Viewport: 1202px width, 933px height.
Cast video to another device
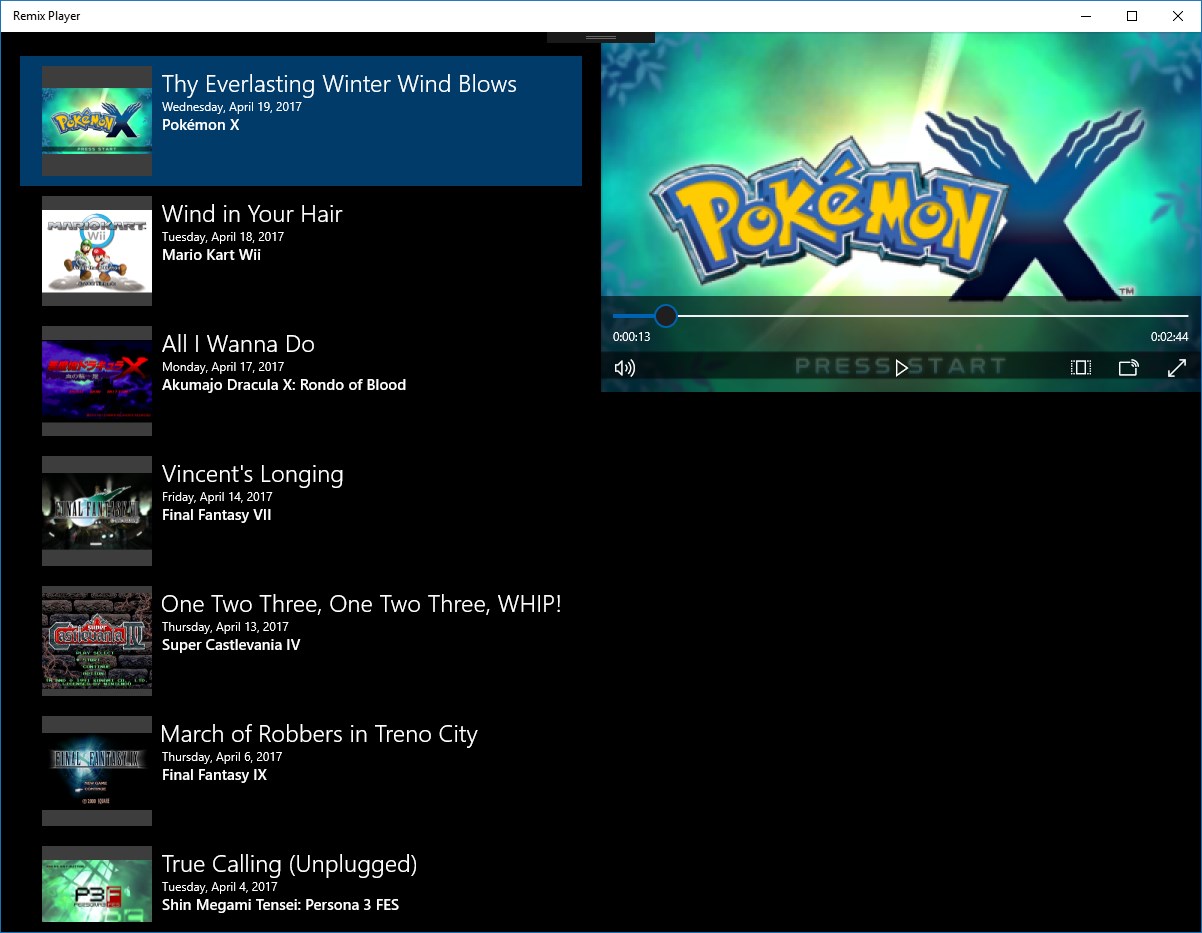click(1128, 368)
